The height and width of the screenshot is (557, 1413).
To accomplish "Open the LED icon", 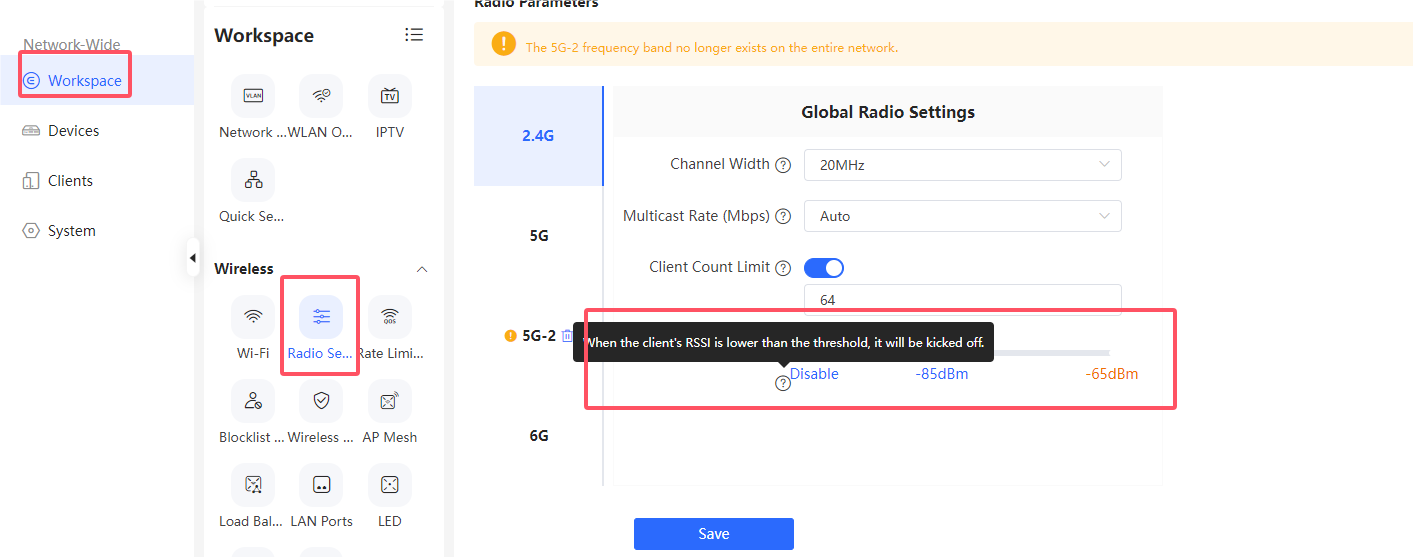I will (390, 485).
